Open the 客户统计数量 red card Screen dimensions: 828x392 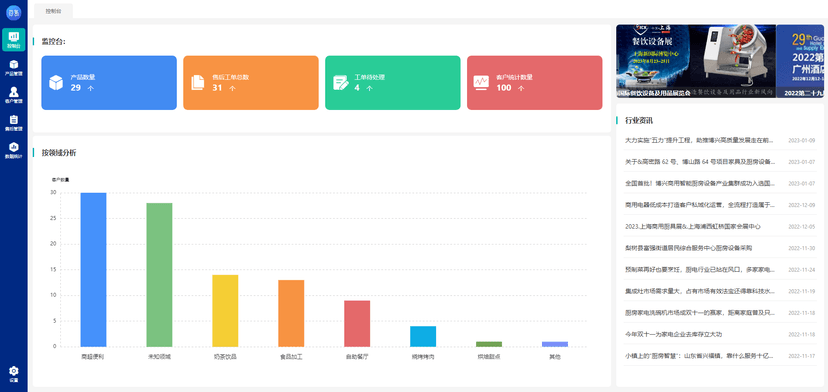(534, 83)
